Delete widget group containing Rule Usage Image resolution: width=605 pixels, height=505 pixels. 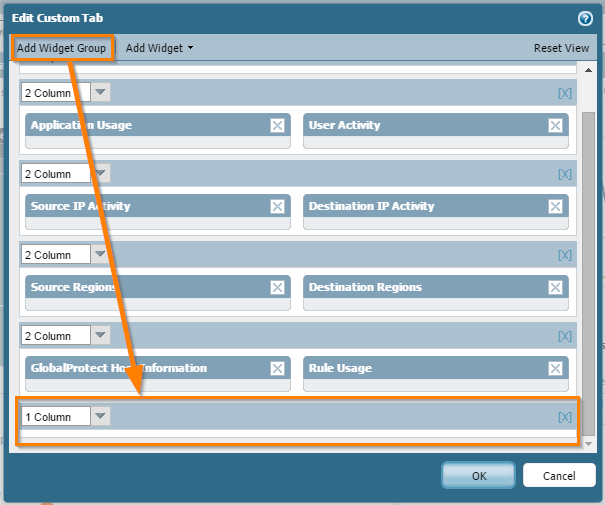pos(564,336)
